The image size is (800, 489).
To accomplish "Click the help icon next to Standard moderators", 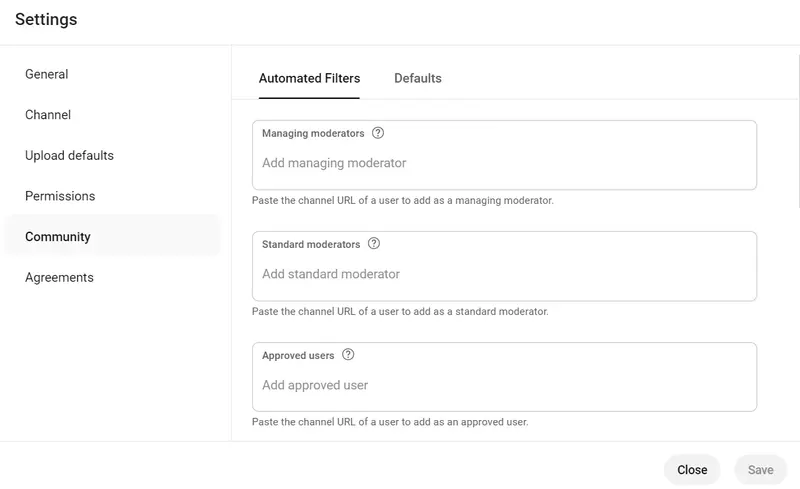I will [374, 244].
